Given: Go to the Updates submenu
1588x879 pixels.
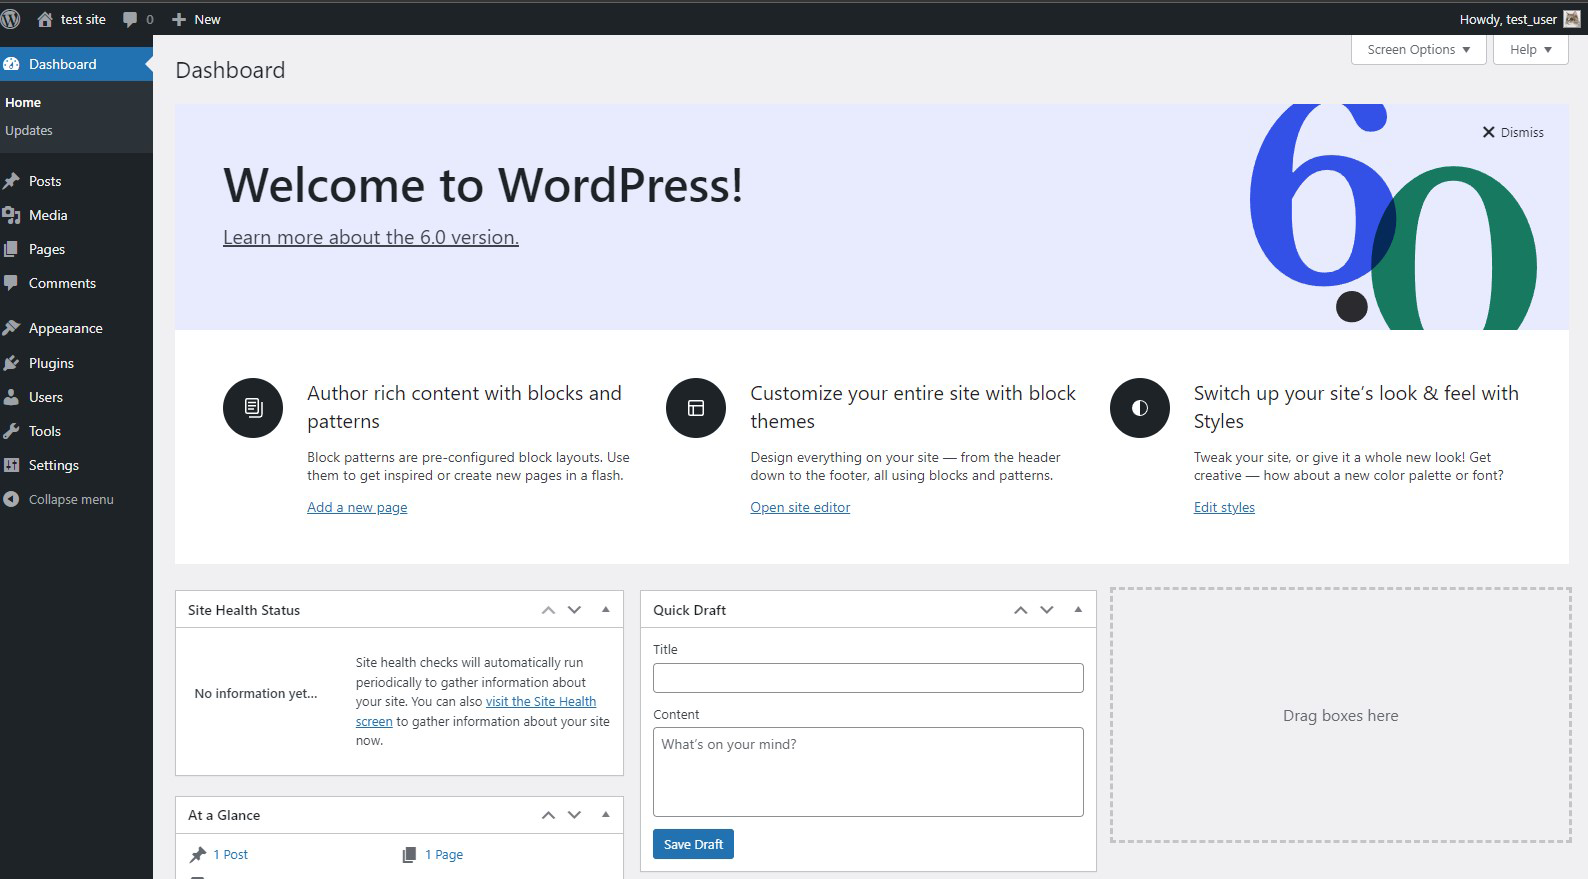Looking at the screenshot, I should (x=29, y=131).
